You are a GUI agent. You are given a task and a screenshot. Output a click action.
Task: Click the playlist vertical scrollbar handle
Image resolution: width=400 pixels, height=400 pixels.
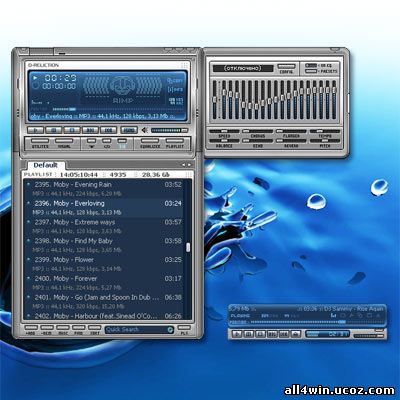click(188, 247)
